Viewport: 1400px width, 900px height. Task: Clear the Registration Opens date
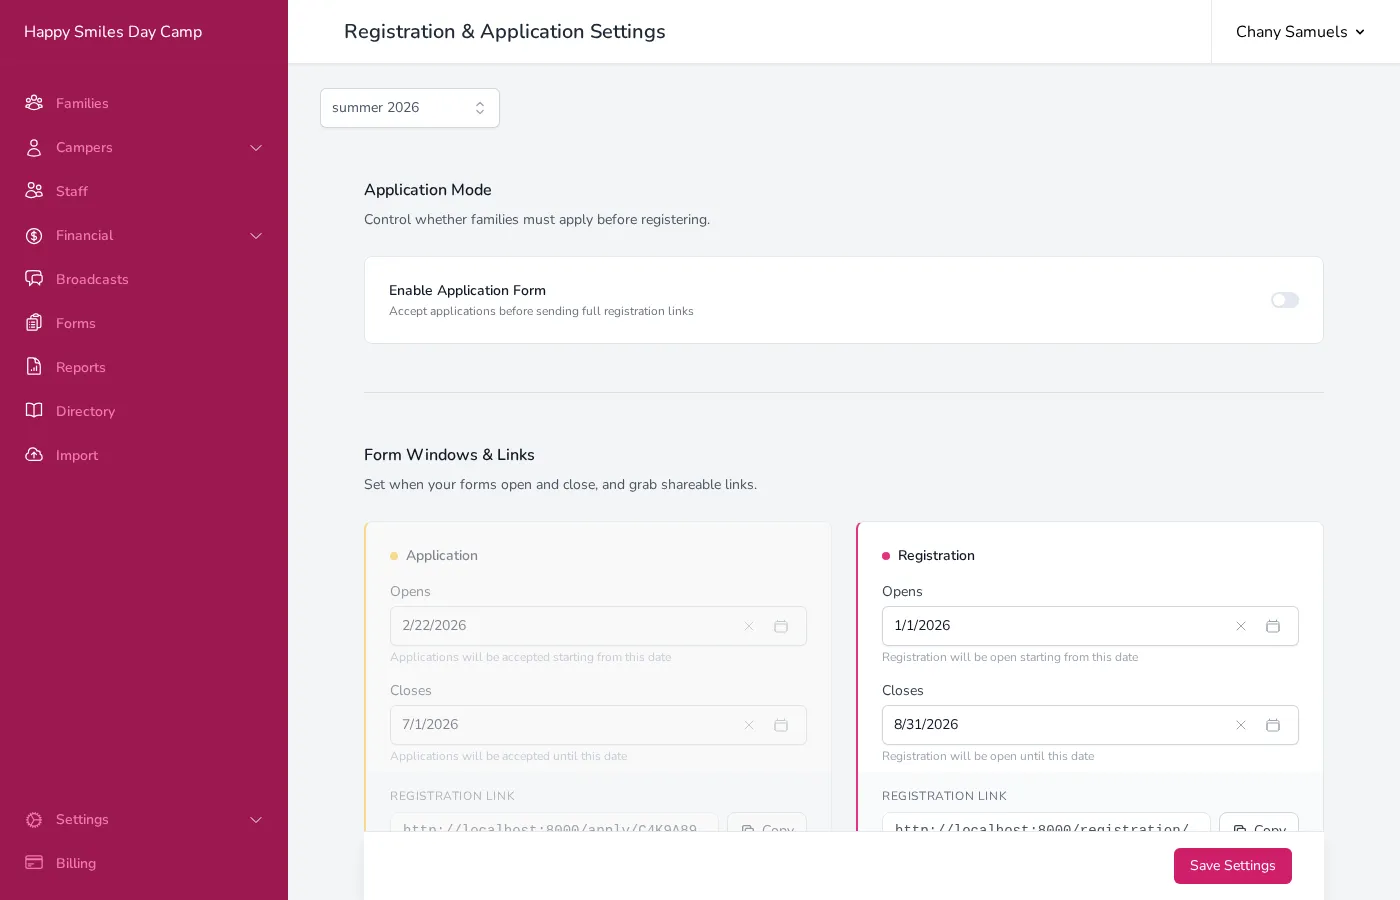[x=1241, y=626]
